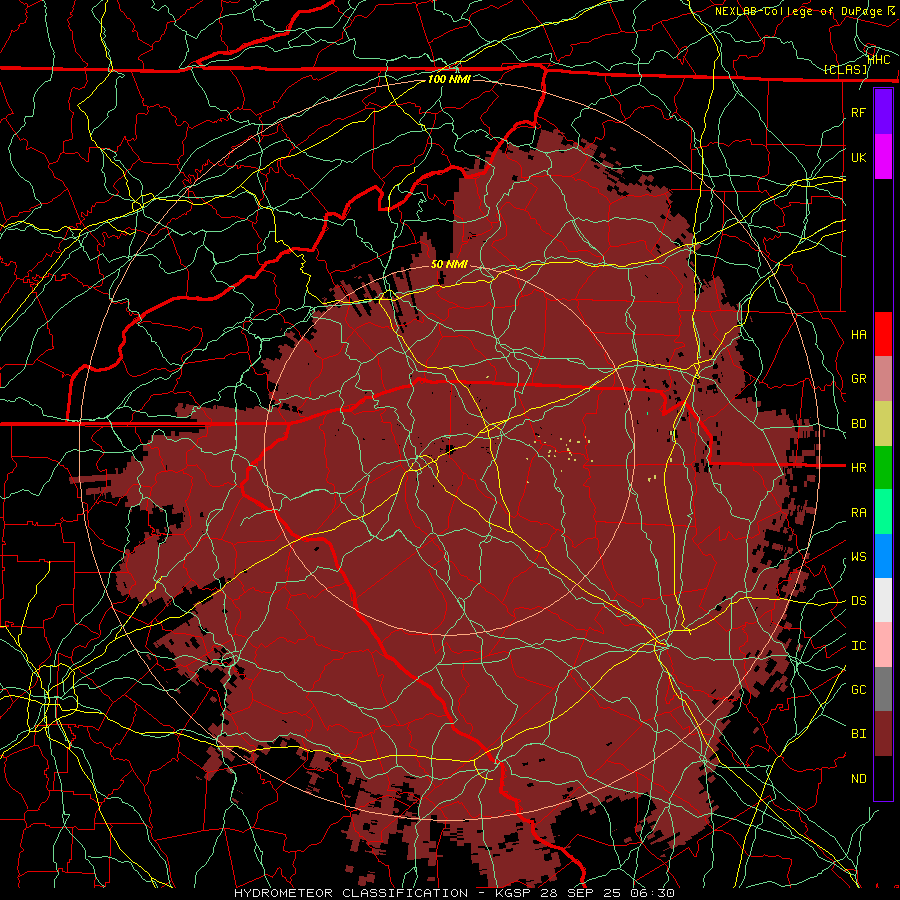900x900 pixels.
Task: Click the GC legend label
Action: 858,689
